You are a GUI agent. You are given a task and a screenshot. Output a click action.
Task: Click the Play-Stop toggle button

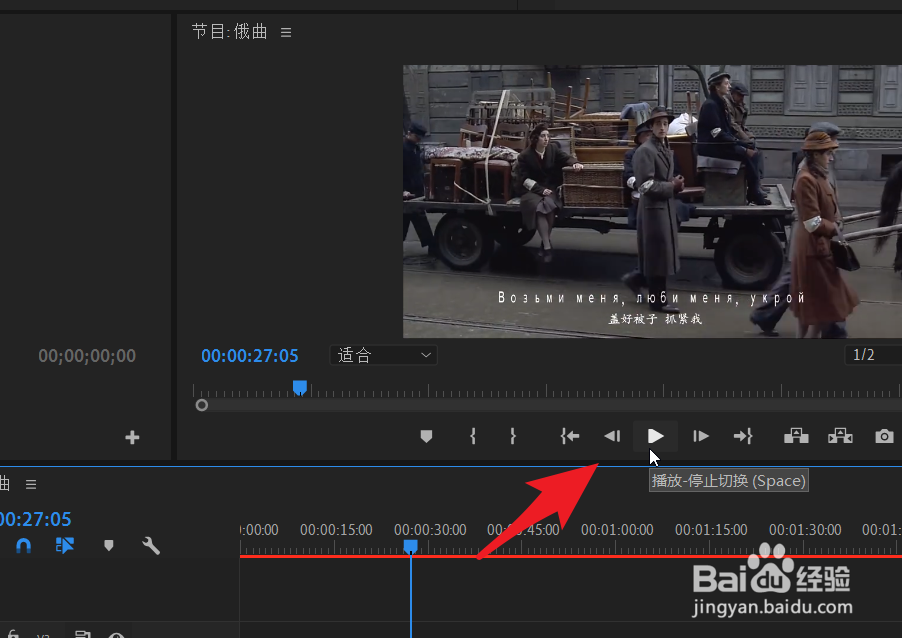point(655,436)
